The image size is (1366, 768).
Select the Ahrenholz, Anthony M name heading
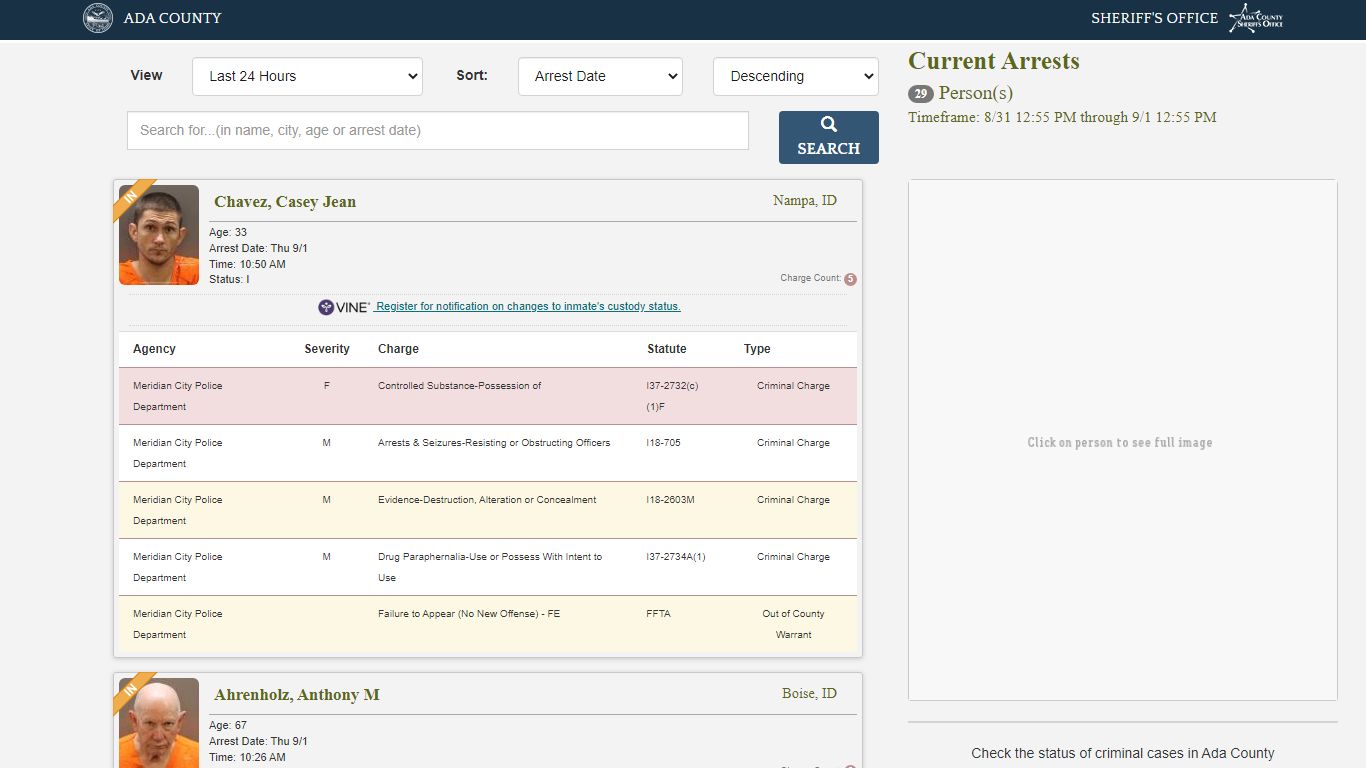297,694
